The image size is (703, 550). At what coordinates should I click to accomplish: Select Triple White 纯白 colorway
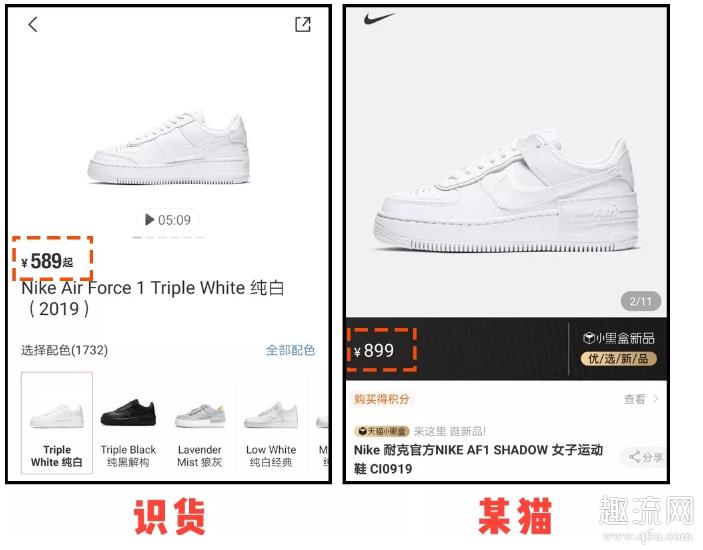pos(57,423)
